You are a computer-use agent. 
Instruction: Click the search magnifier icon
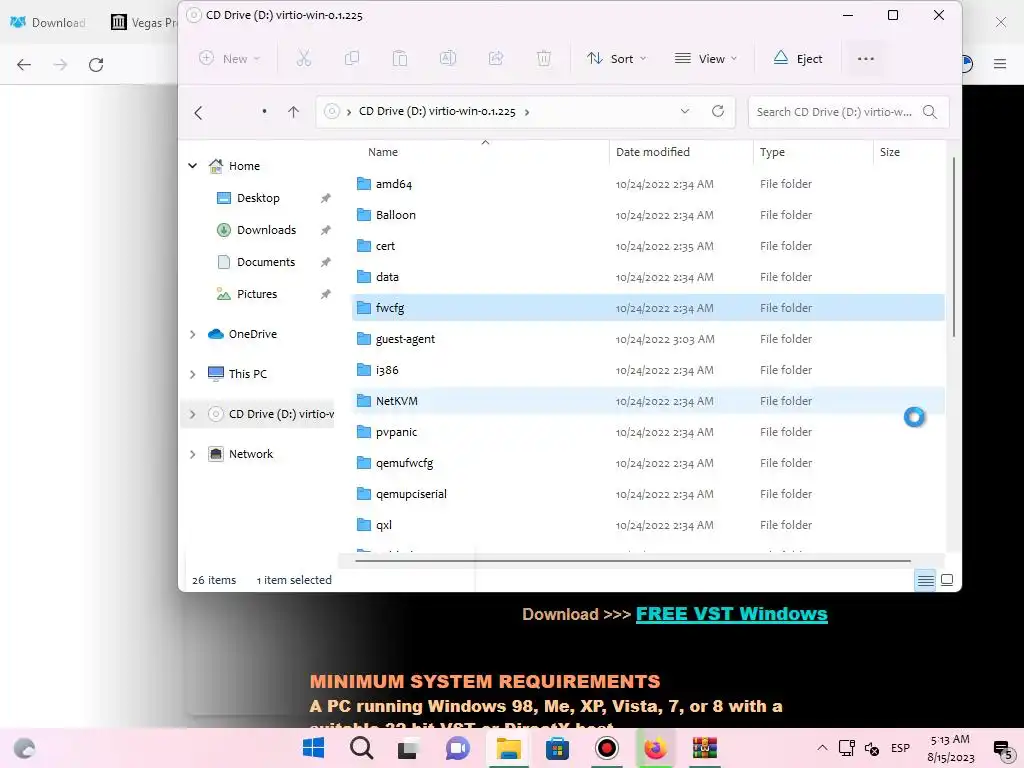930,112
